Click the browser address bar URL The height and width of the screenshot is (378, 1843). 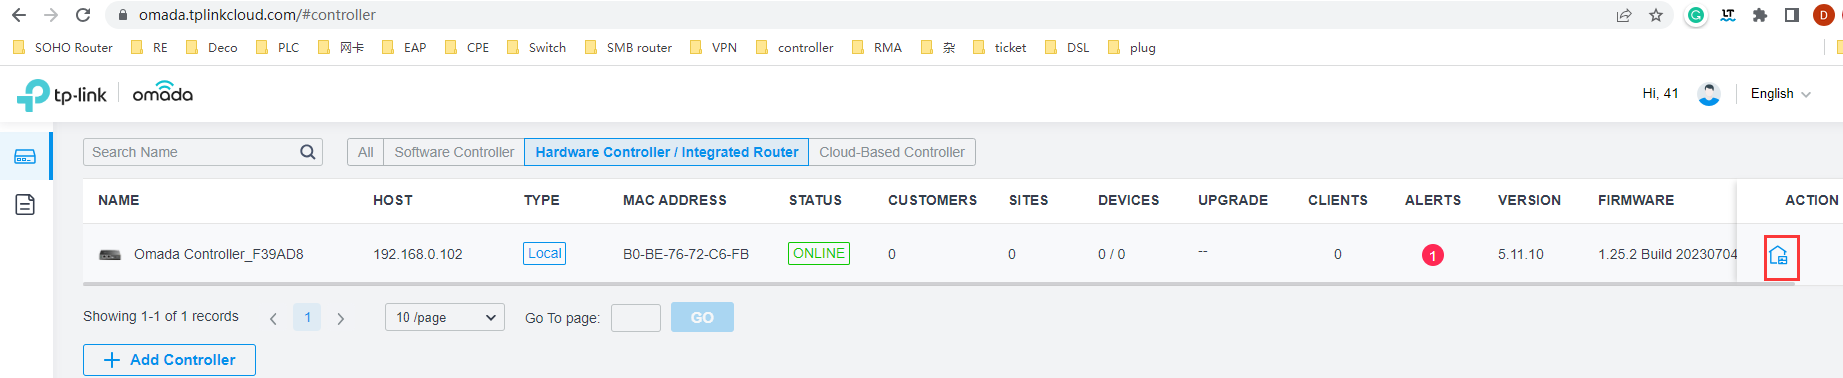coord(257,15)
